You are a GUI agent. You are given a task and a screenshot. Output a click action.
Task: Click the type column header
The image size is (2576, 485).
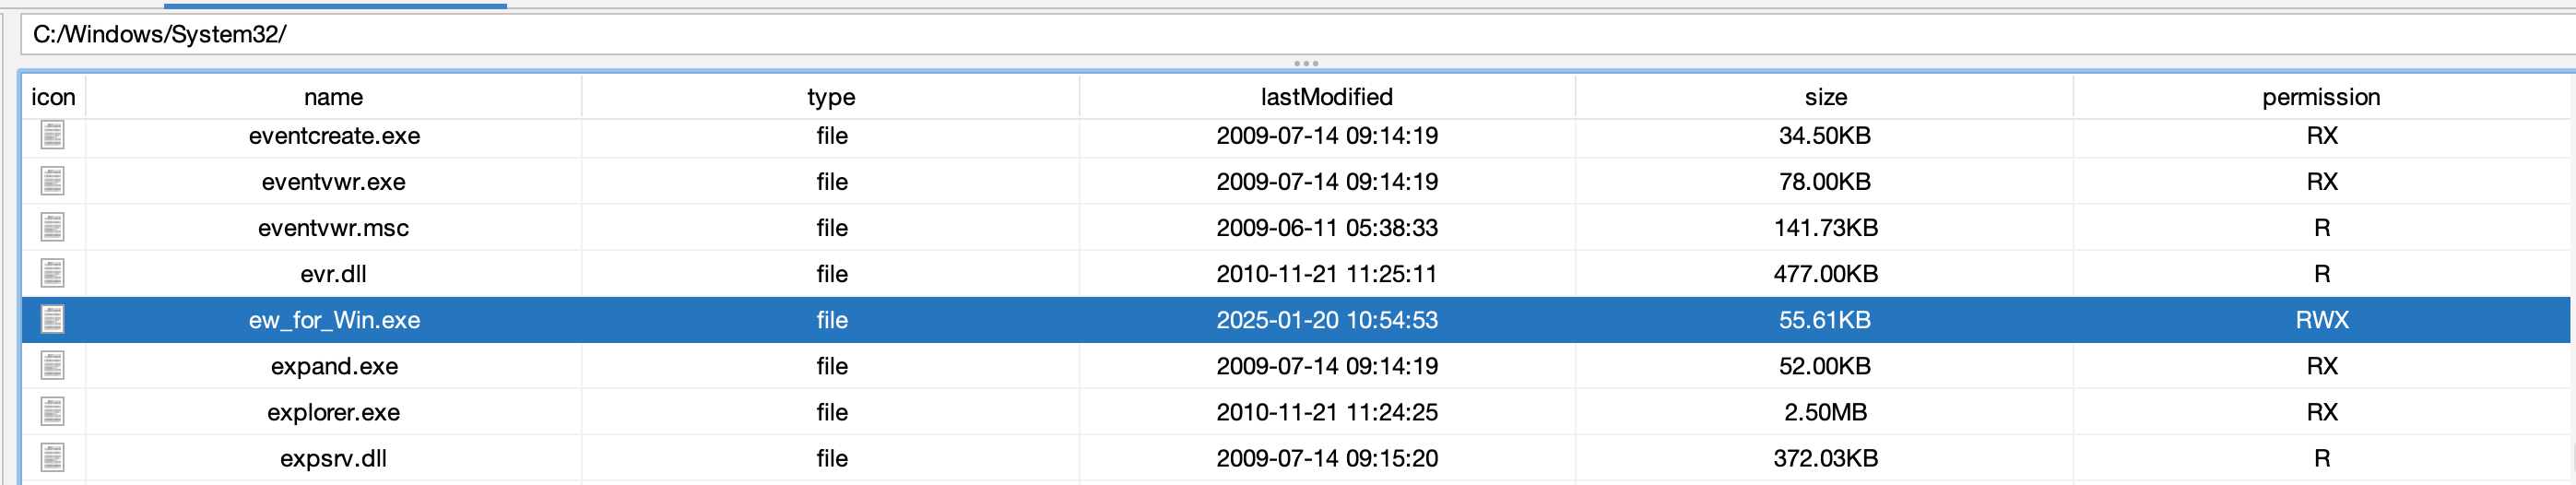tap(831, 97)
